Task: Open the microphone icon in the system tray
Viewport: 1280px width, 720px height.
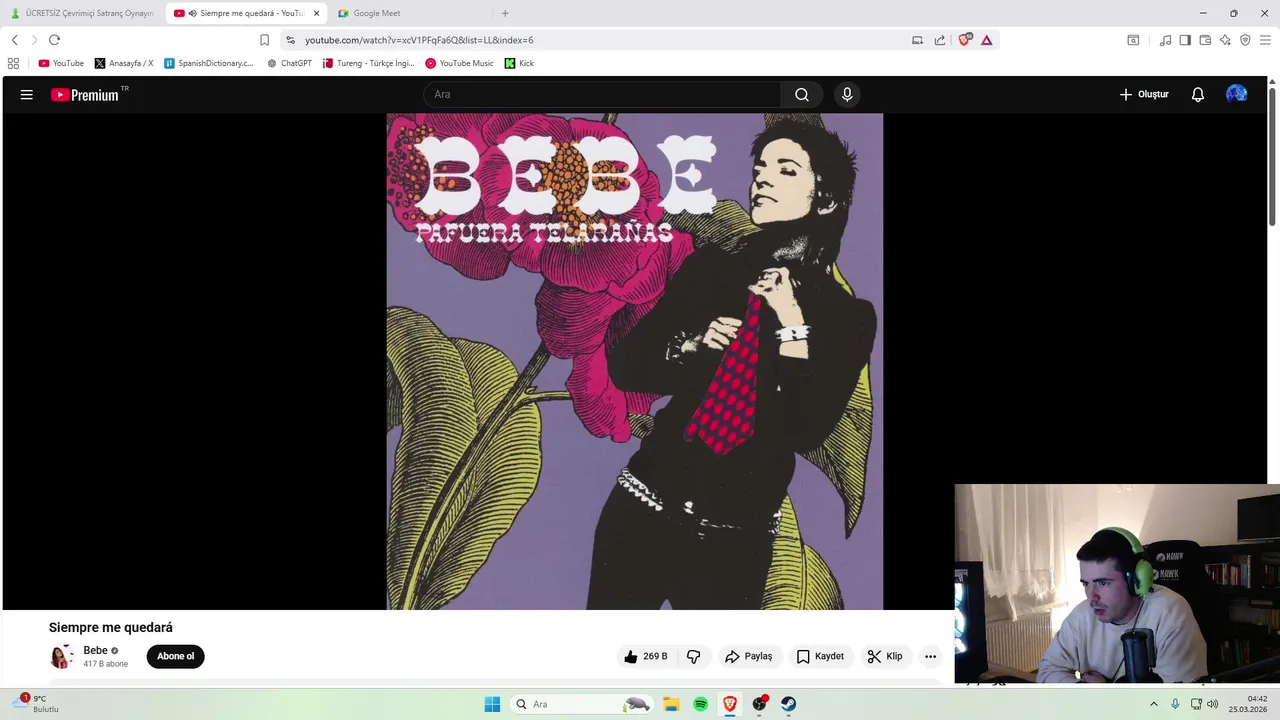Action: coord(1175,704)
